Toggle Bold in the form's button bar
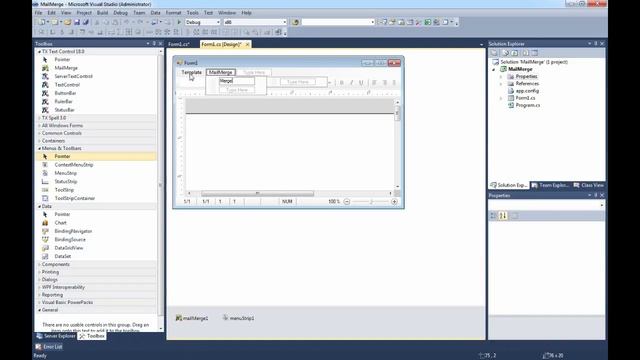640x360 pixels. click(342, 82)
